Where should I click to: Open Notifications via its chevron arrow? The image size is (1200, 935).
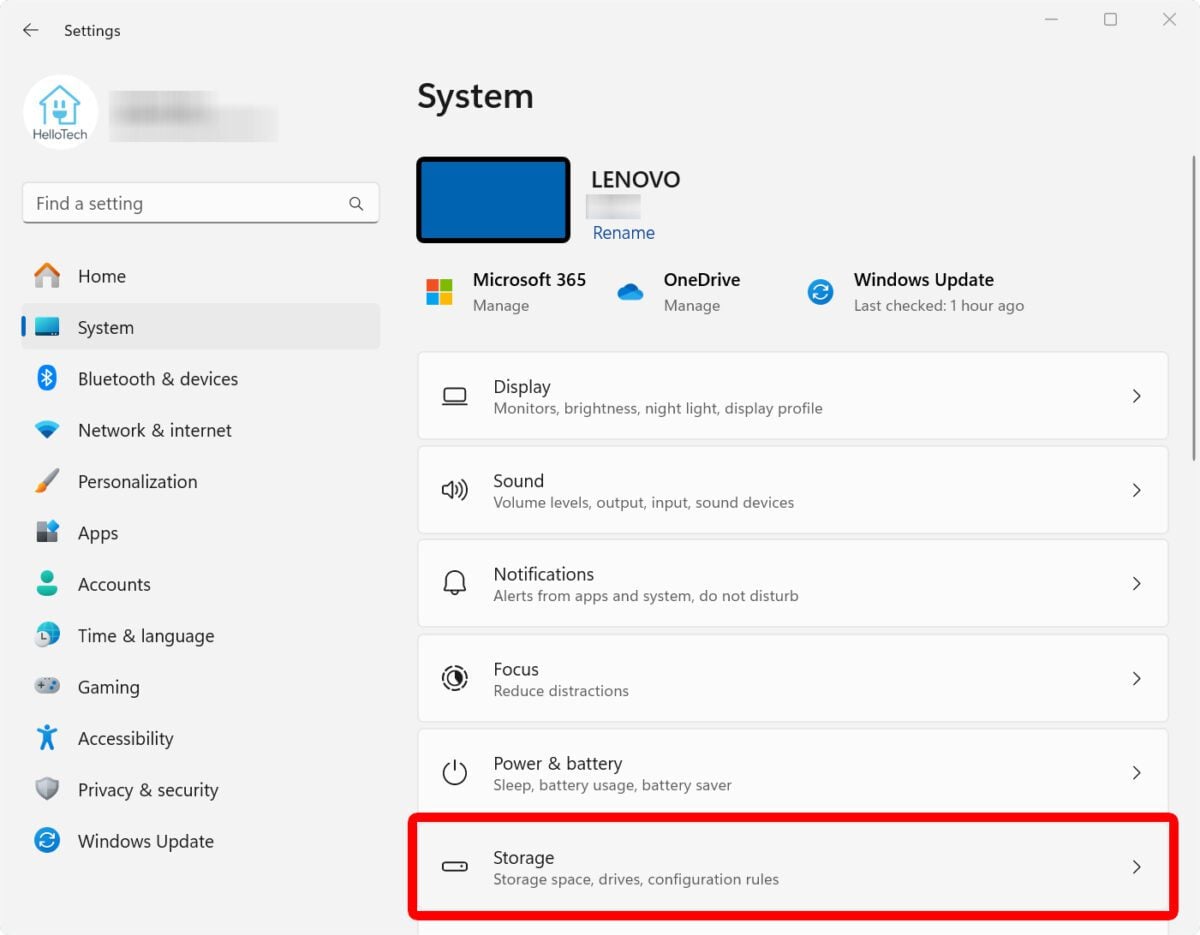[1137, 584]
